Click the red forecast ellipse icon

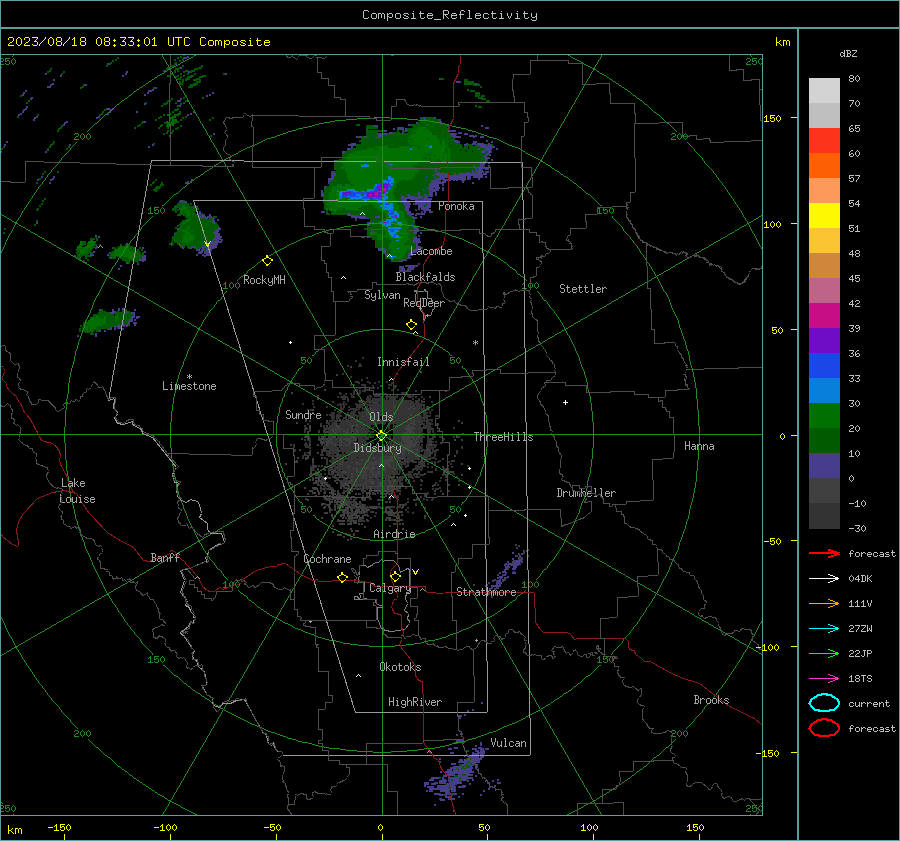[824, 728]
